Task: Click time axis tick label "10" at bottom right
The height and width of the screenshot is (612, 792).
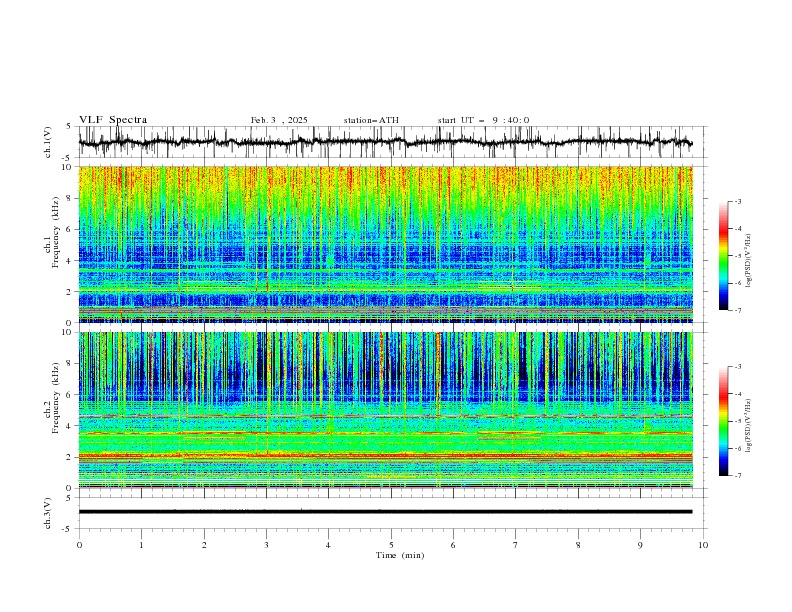Action: tap(703, 545)
